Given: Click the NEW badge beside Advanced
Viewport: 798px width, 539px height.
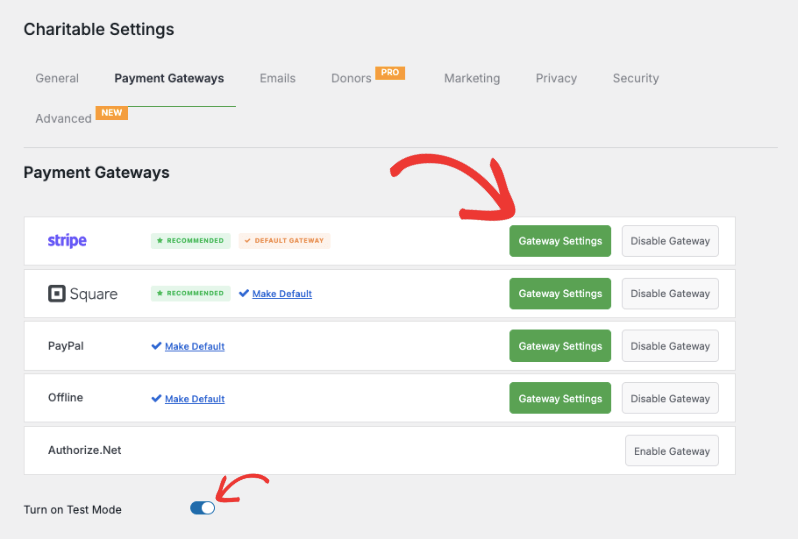Looking at the screenshot, I should [x=111, y=113].
